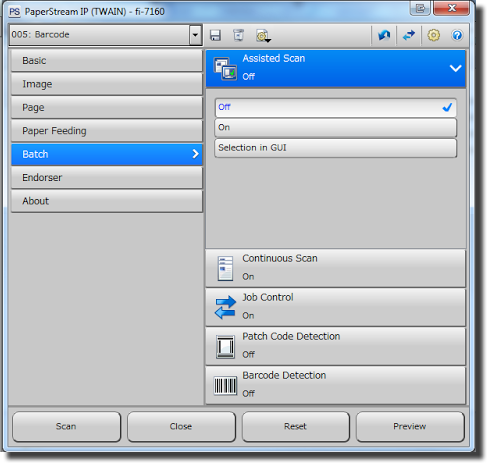Click the Close button

pos(181,427)
